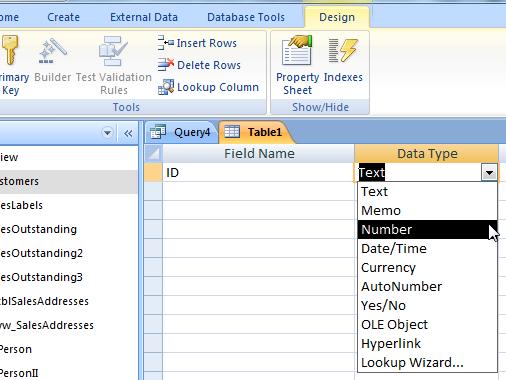Open the item ending in esOutstanding
The width and height of the screenshot is (506, 380).
[68, 229]
